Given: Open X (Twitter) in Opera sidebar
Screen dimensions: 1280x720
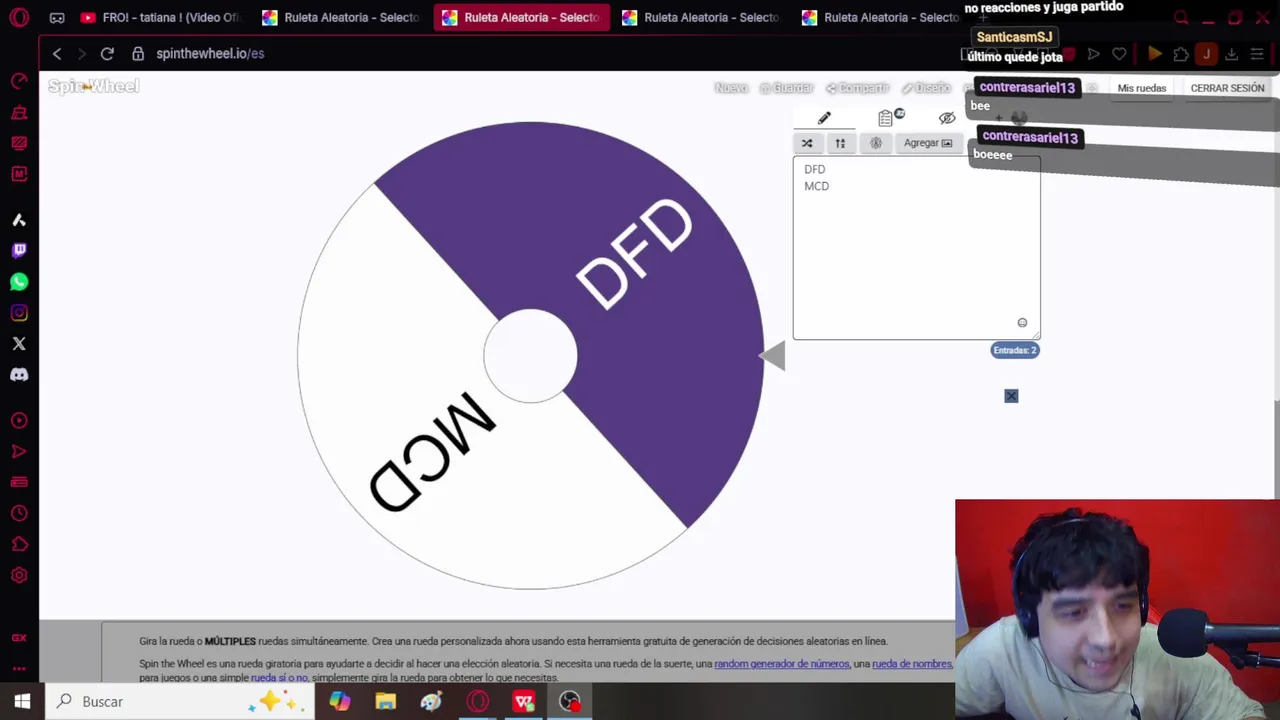Looking at the screenshot, I should [19, 344].
